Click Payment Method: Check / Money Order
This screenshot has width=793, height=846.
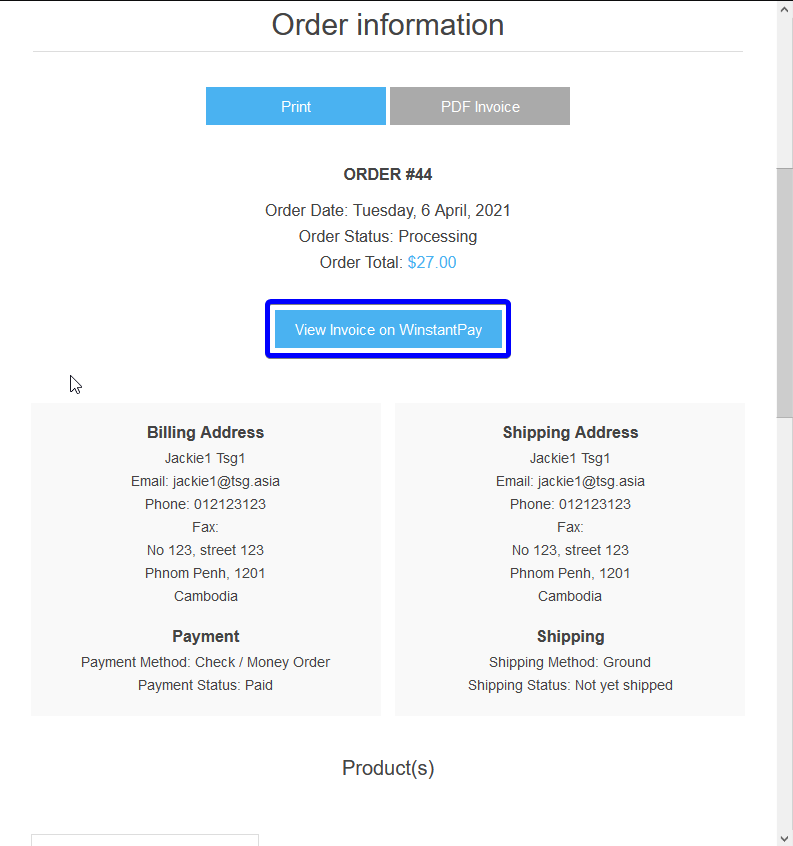(206, 662)
